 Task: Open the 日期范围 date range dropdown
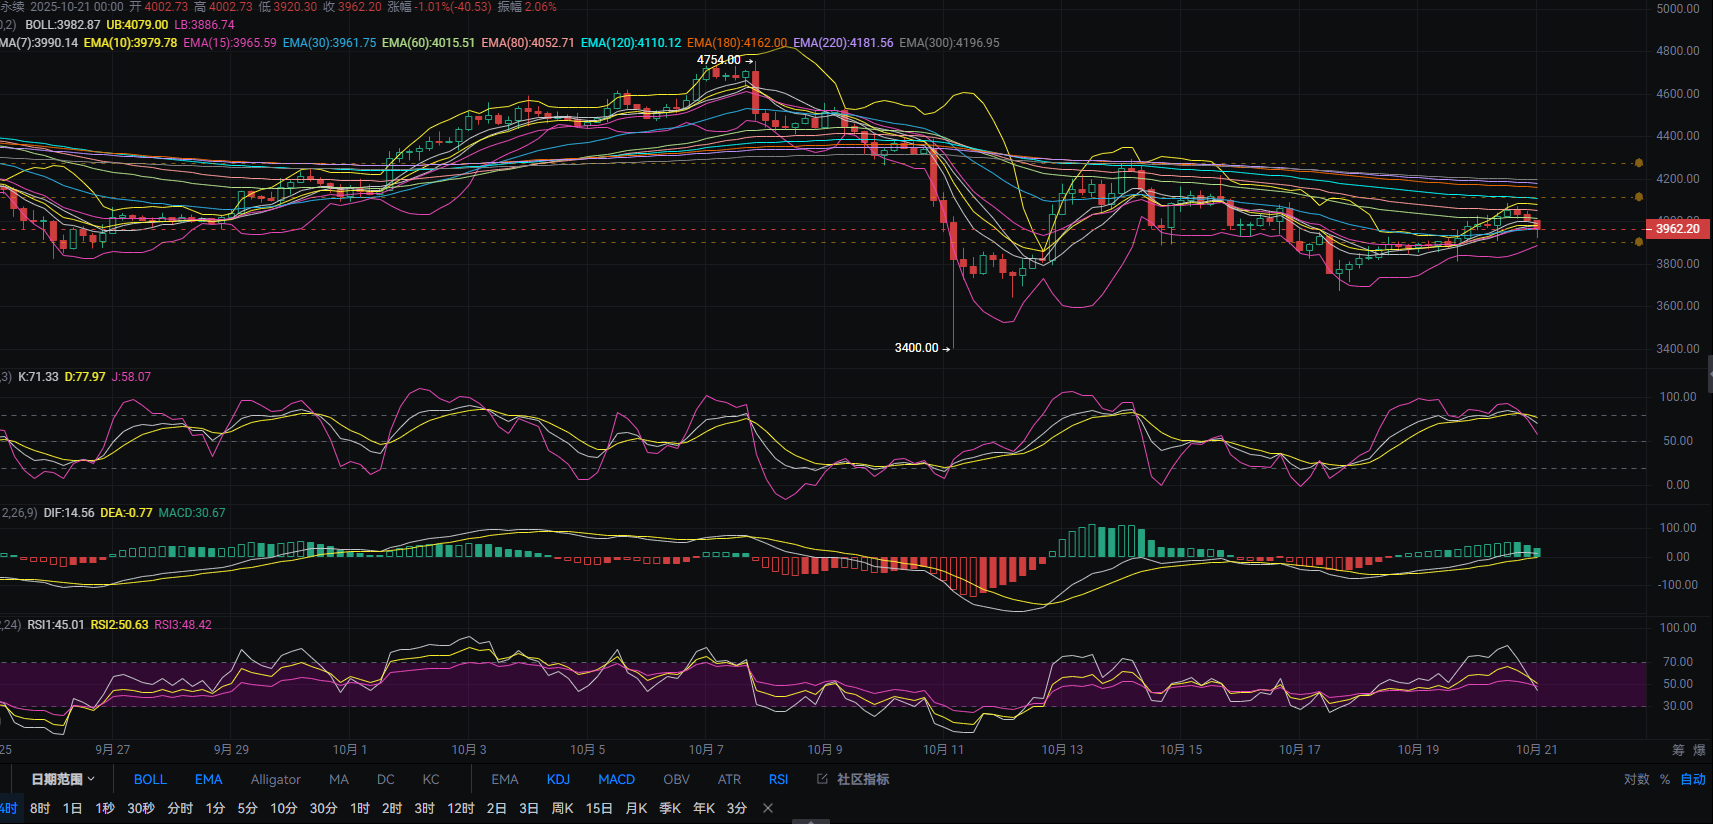[62, 779]
